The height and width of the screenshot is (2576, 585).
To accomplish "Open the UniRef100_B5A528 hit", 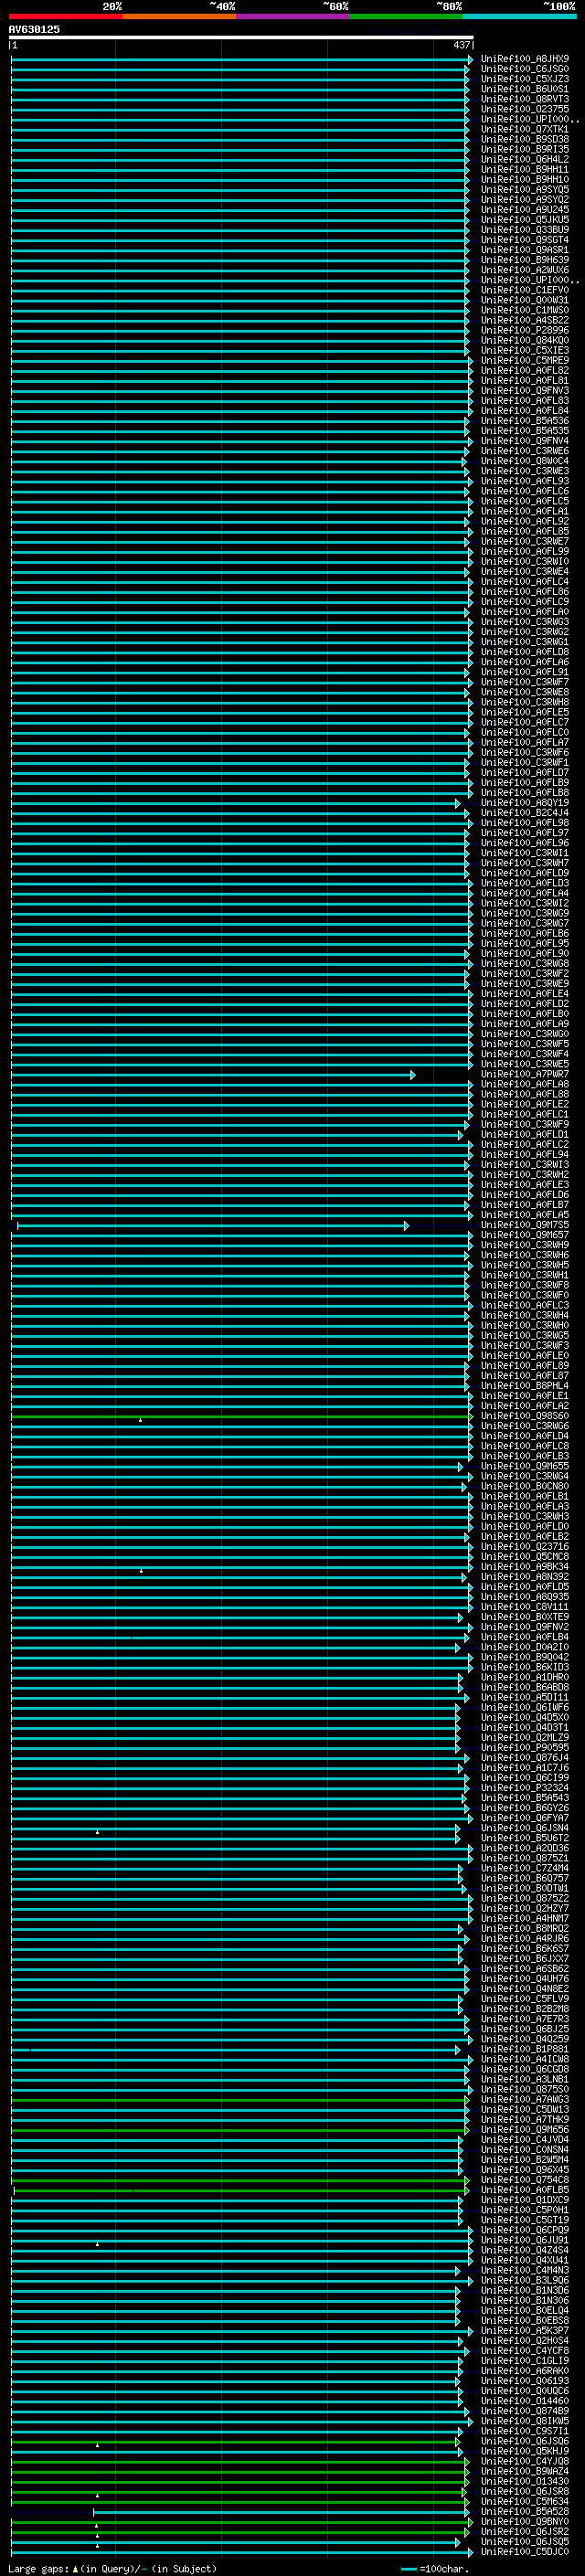I will (525, 2511).
